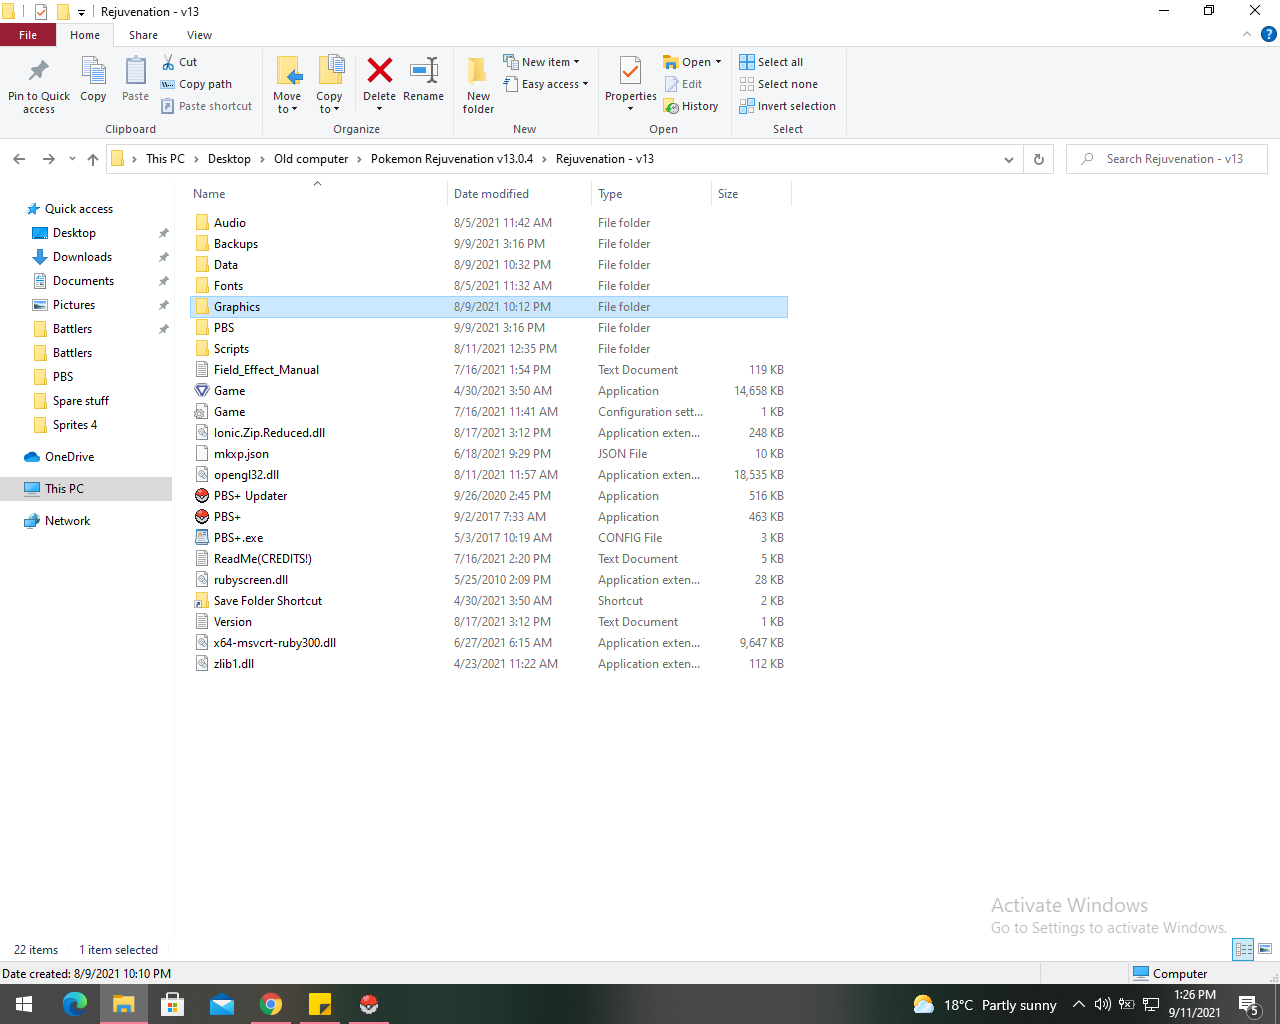Select Sprites 4 folder in Quick access
1280x1024 pixels.
pyautogui.click(x=75, y=425)
